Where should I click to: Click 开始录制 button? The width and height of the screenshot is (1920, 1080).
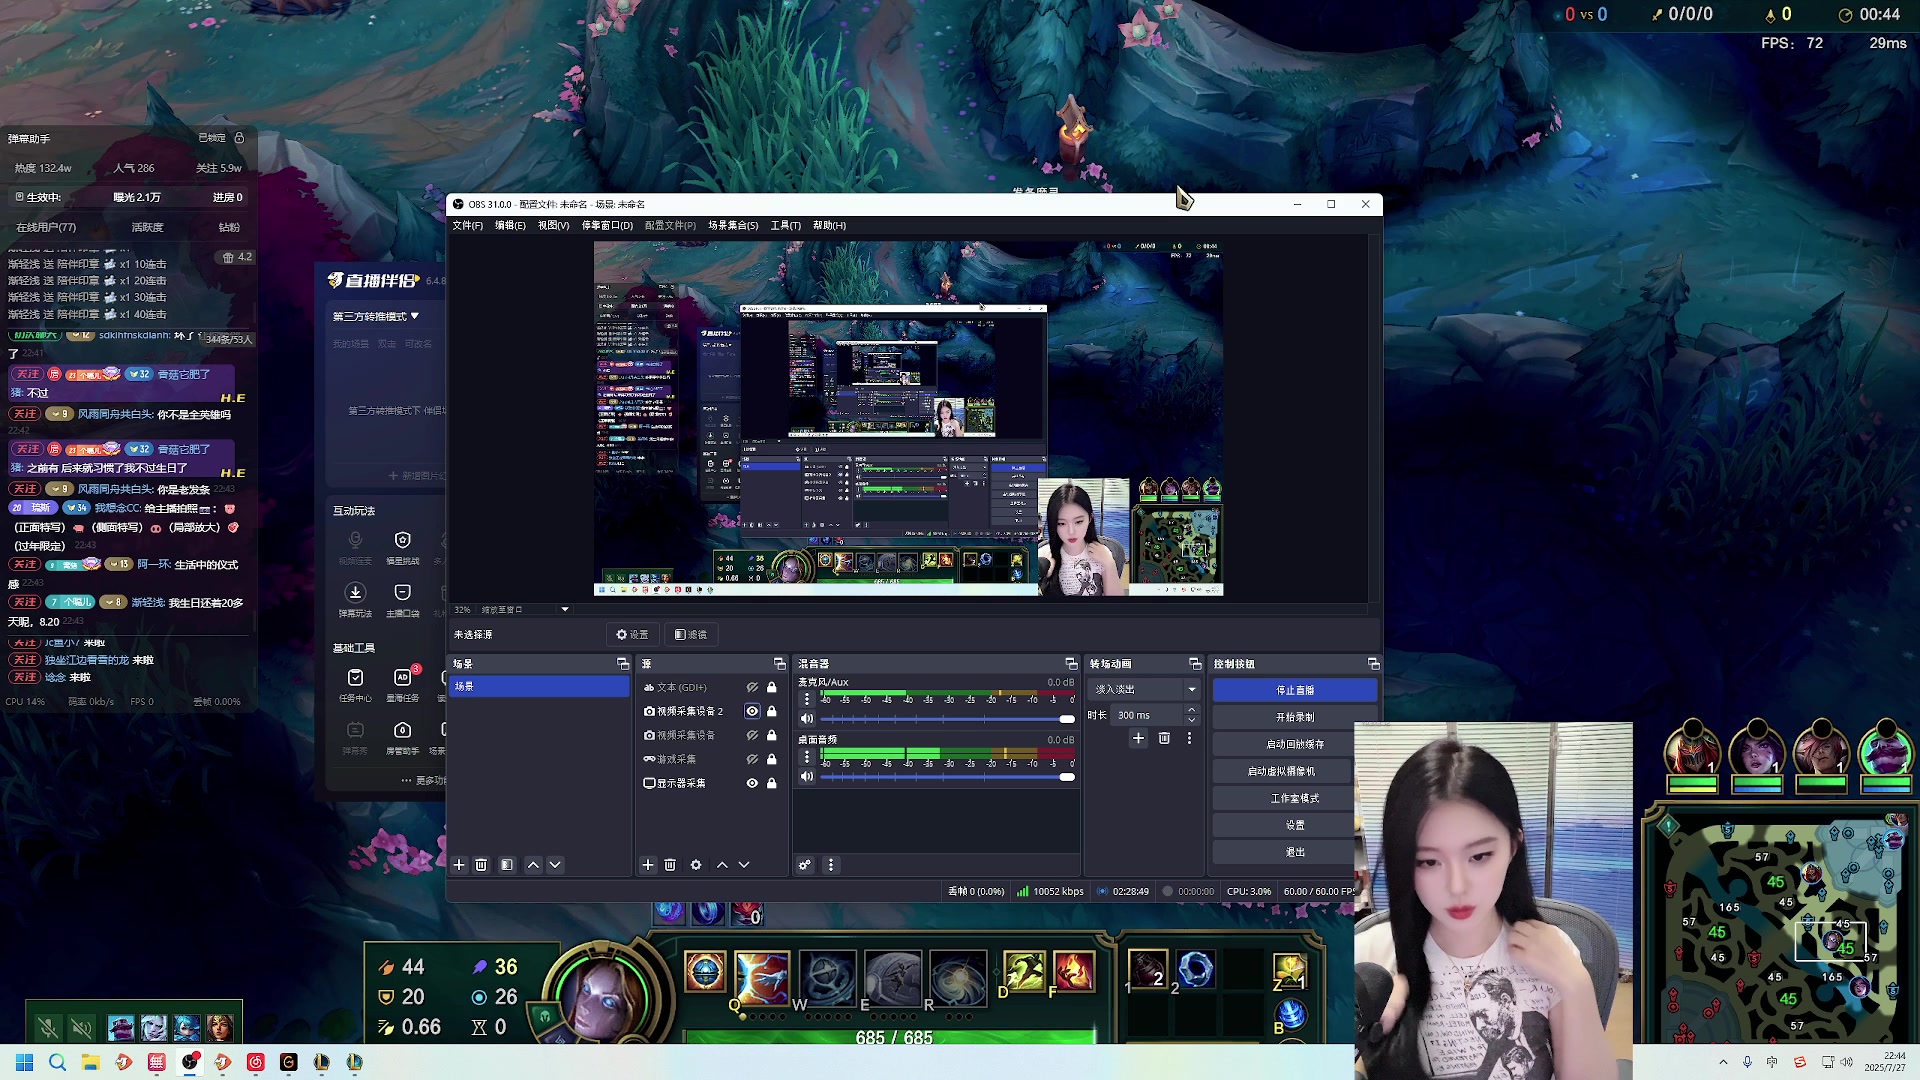tap(1295, 718)
